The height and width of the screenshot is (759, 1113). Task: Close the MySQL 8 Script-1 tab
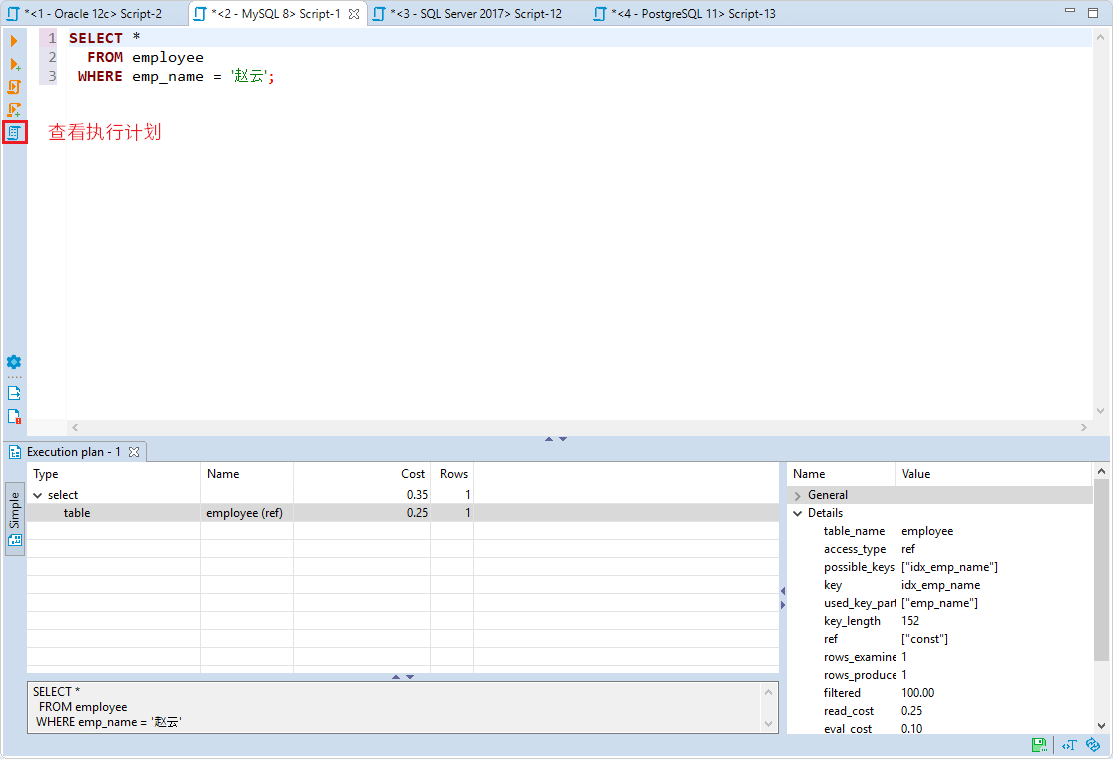tap(353, 13)
